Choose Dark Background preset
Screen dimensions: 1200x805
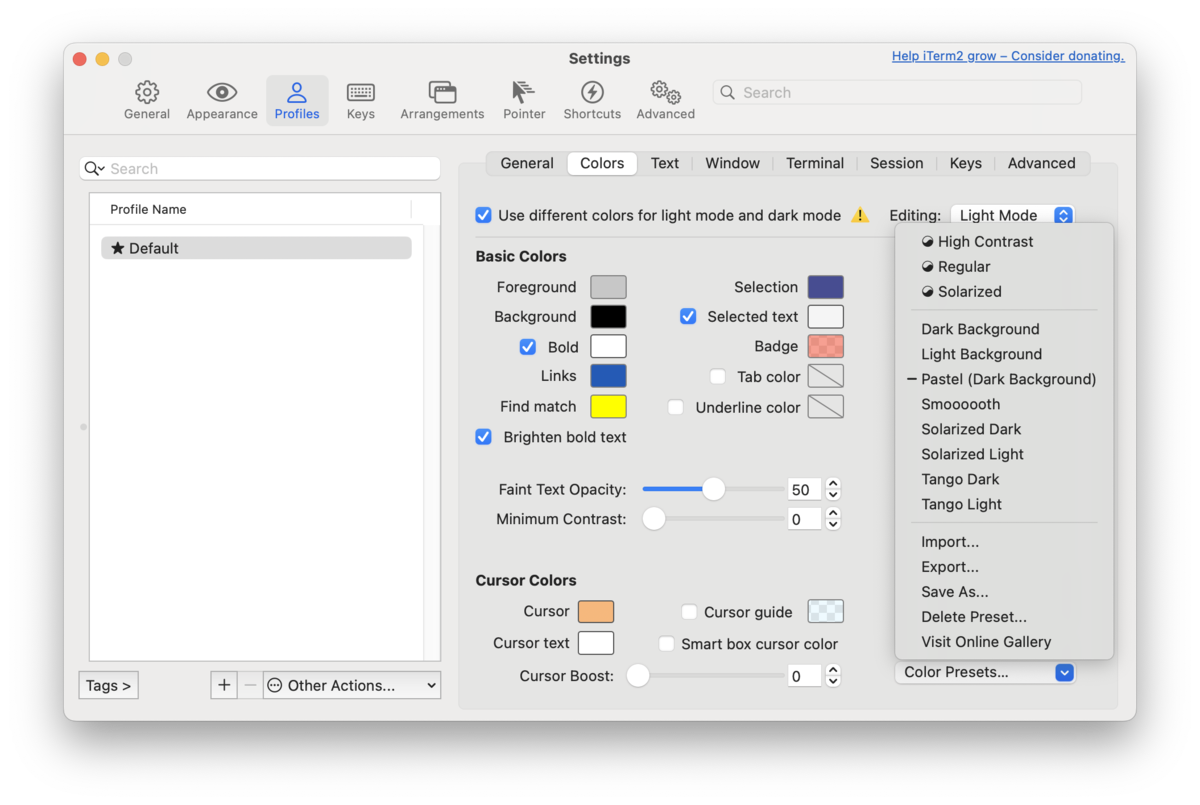coord(1004,329)
